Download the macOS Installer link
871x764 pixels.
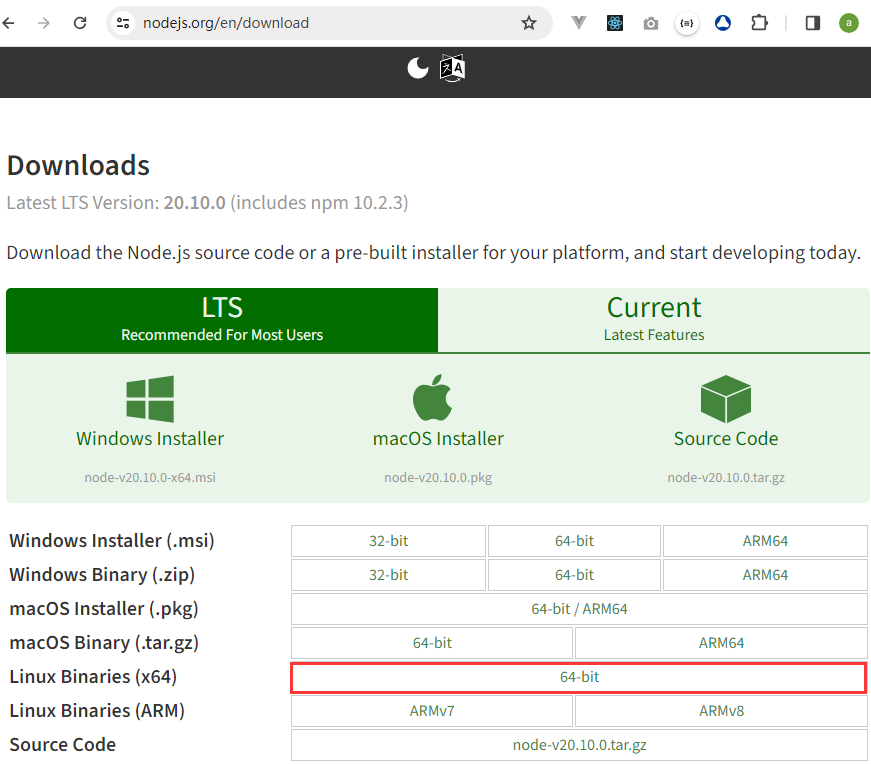(438, 439)
